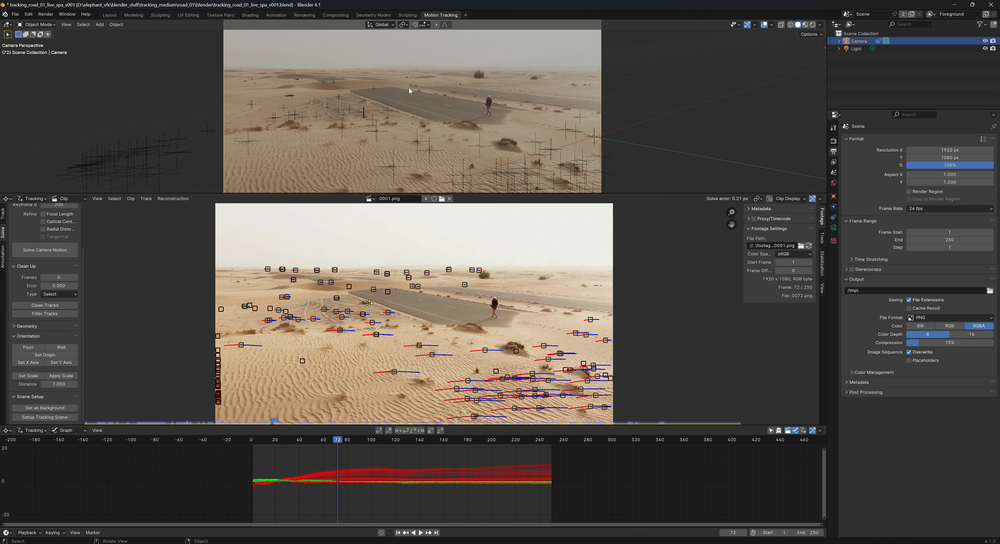
Task: Open the Frame Rate 24 fps dropdown
Action: (x=950, y=209)
